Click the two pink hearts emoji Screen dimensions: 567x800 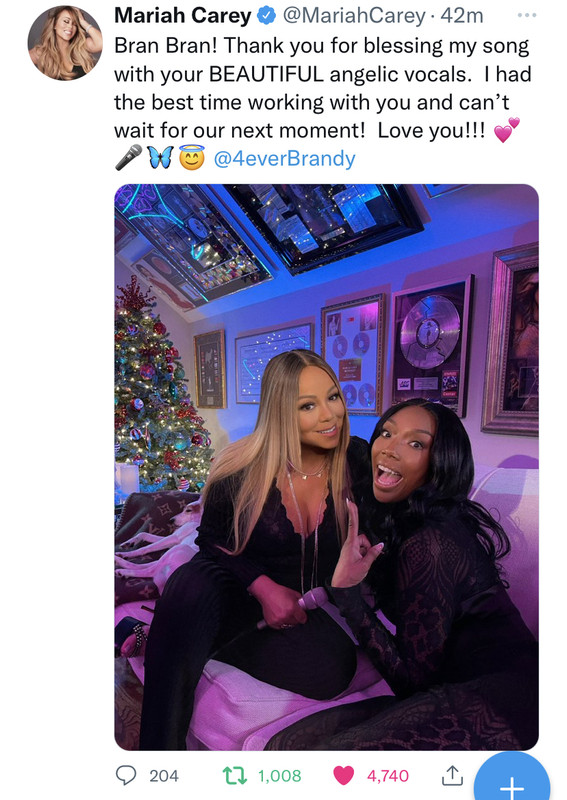point(506,130)
